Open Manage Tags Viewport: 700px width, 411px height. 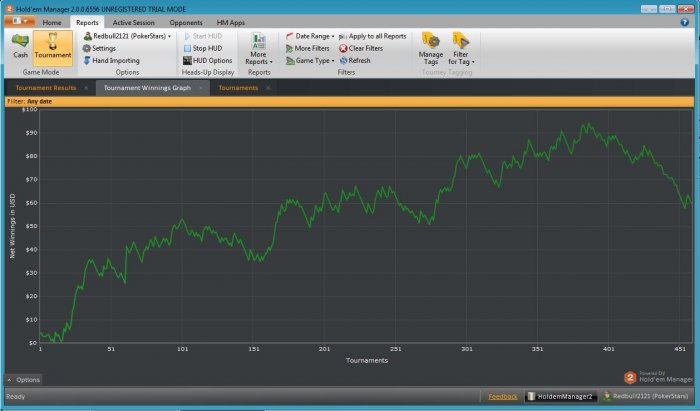431,47
